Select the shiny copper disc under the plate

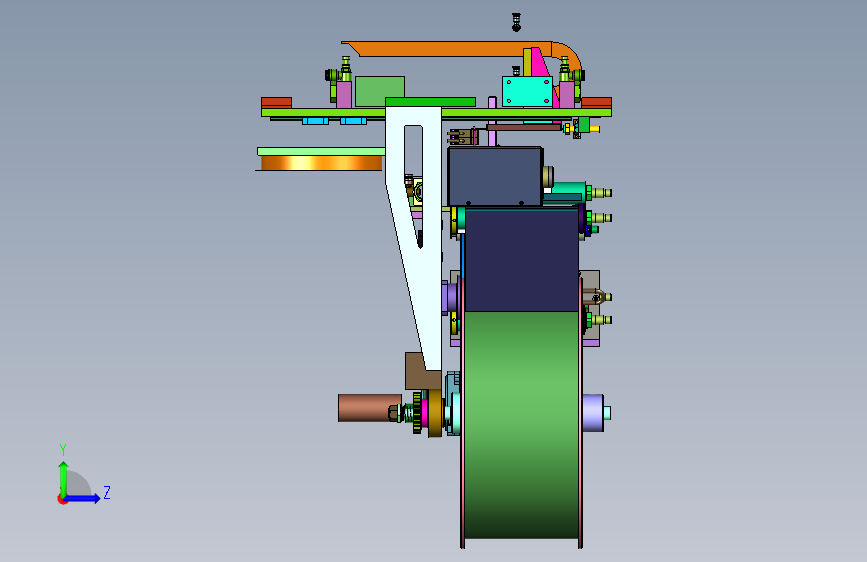[x=321, y=163]
